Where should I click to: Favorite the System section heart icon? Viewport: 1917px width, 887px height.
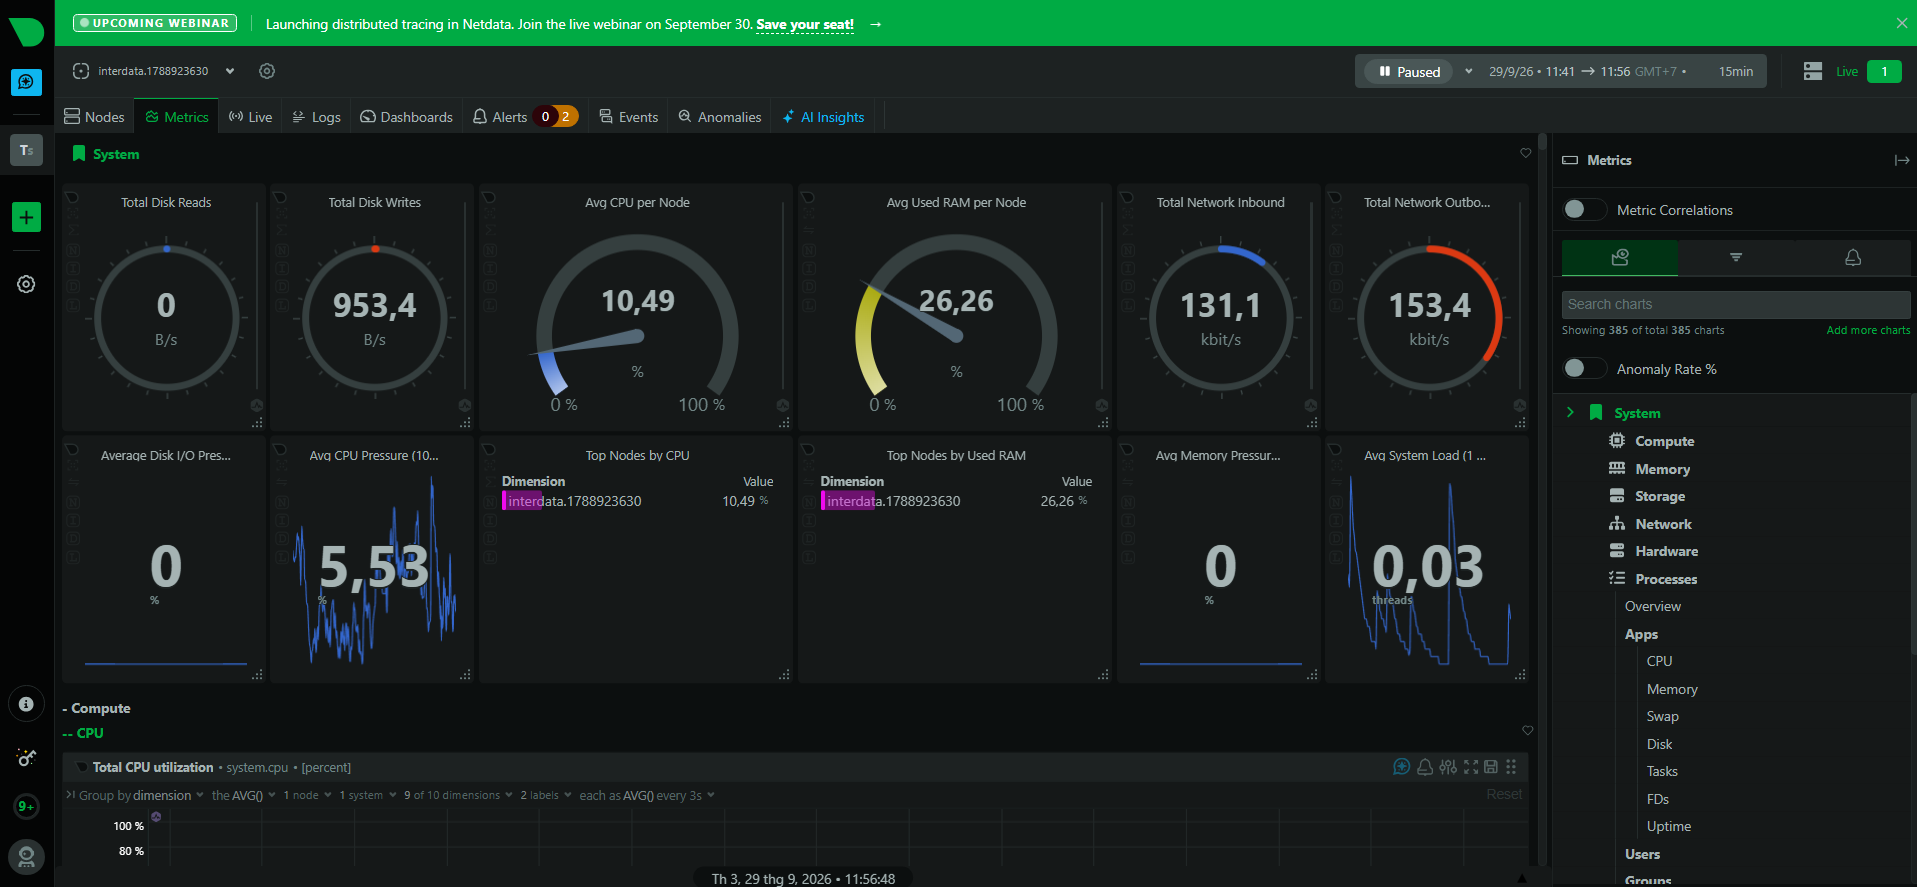pos(1526,153)
